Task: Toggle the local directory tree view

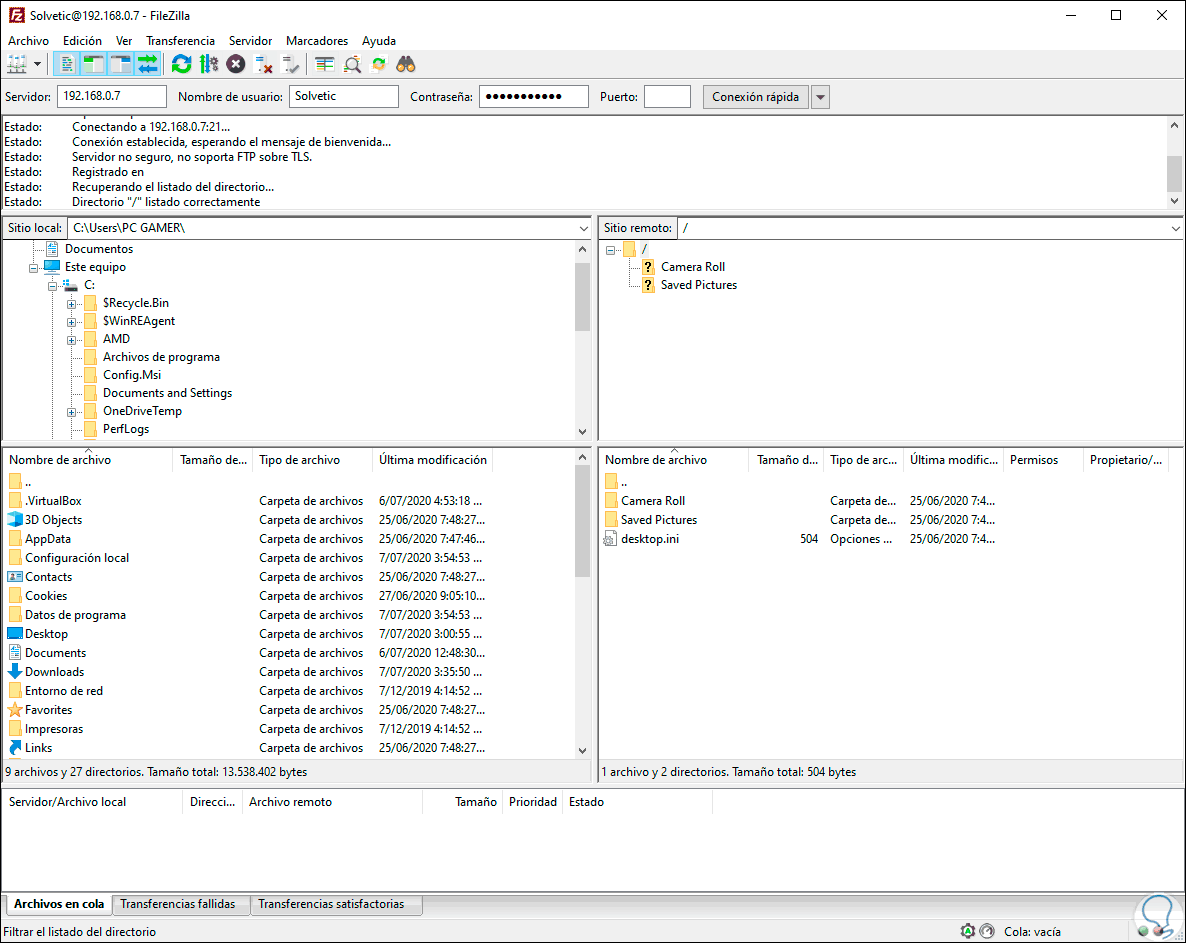Action: (x=94, y=64)
